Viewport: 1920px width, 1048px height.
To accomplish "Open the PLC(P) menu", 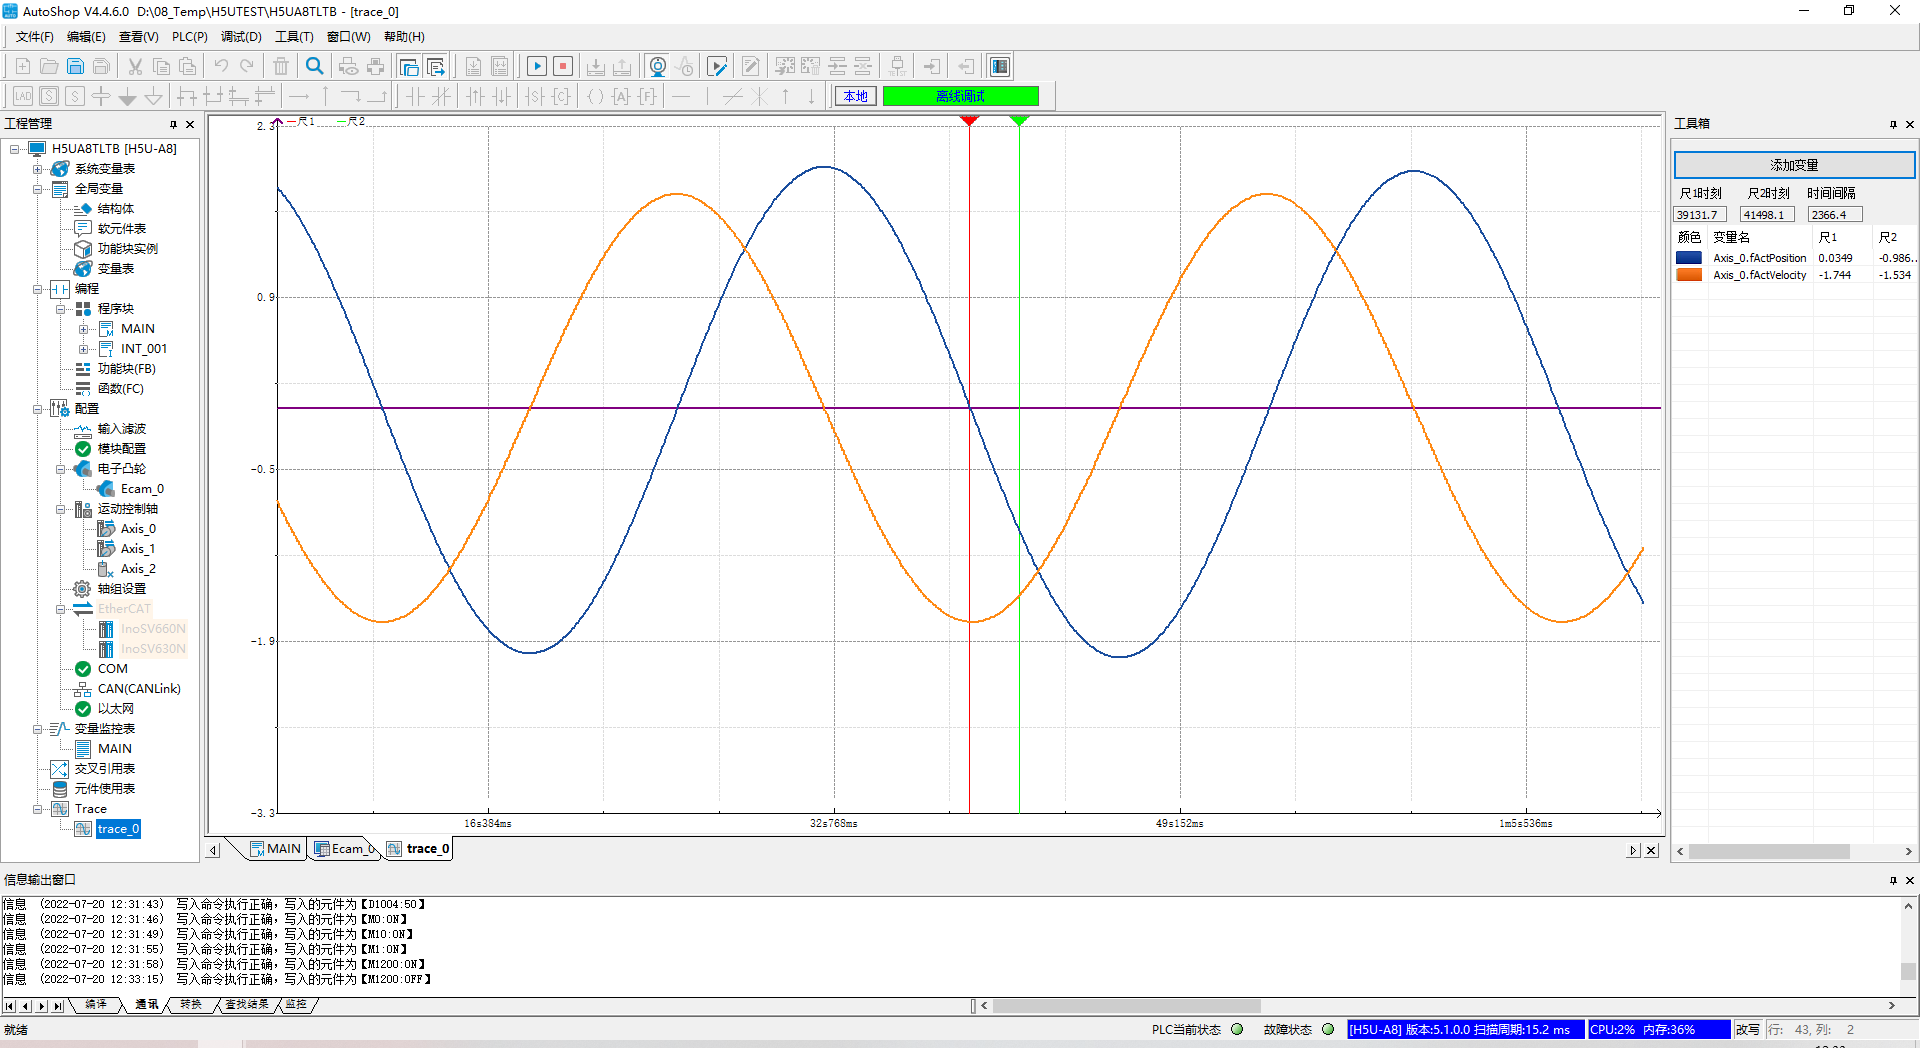I will (x=190, y=37).
